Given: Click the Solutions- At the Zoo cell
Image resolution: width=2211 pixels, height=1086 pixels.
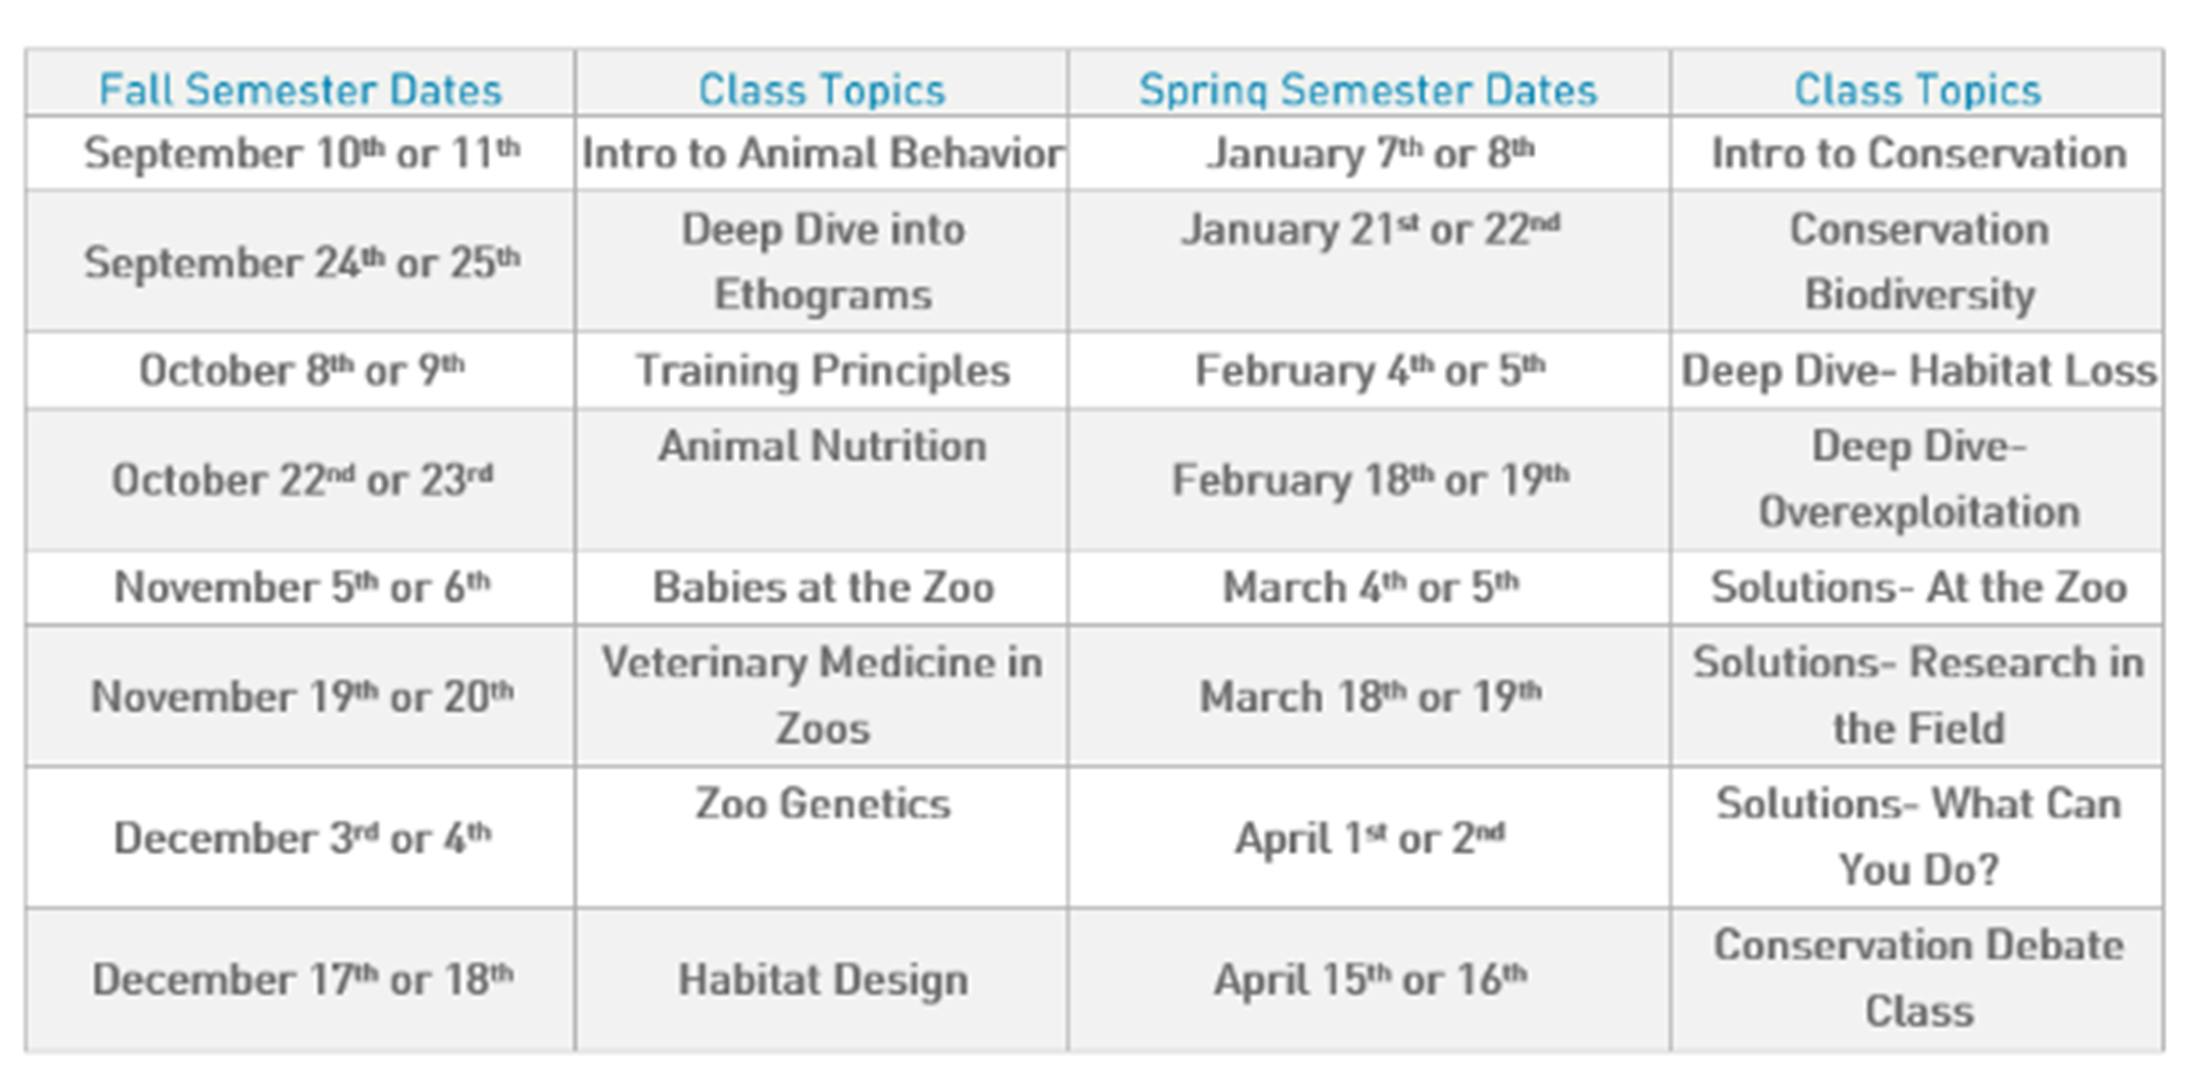Looking at the screenshot, I should [x=1918, y=588].
